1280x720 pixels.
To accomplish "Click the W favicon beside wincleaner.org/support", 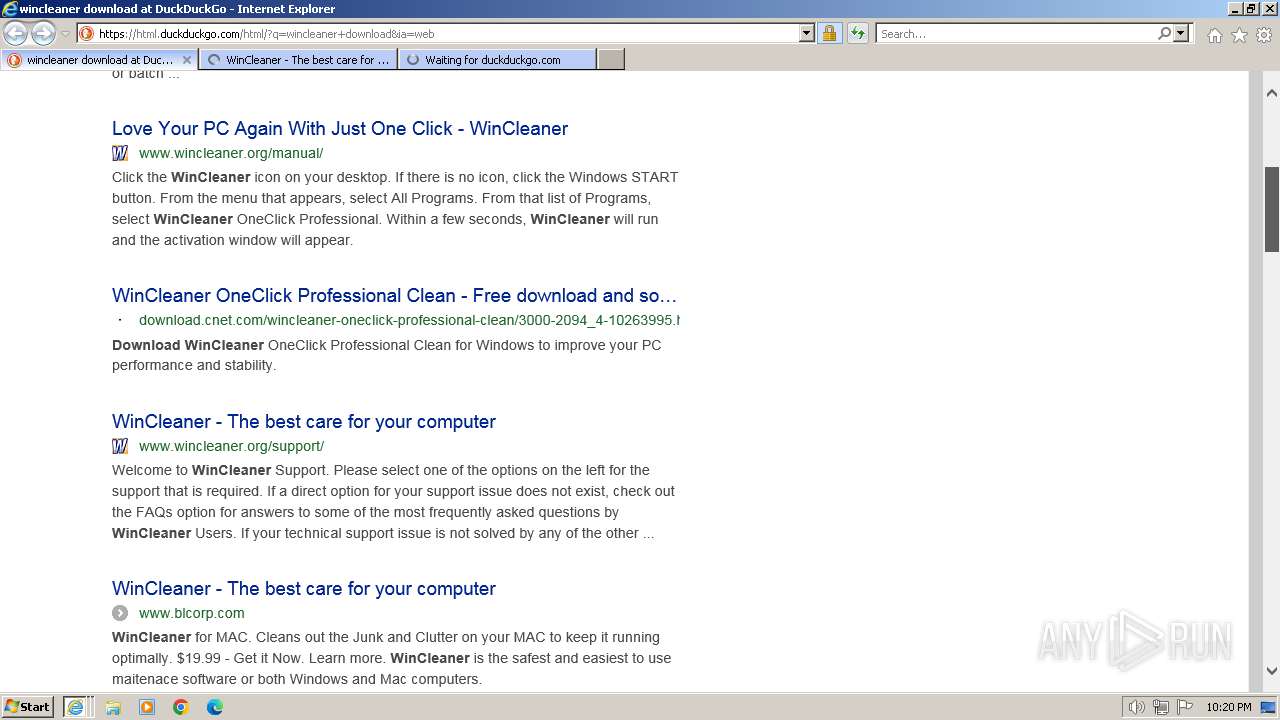I will [x=120, y=446].
